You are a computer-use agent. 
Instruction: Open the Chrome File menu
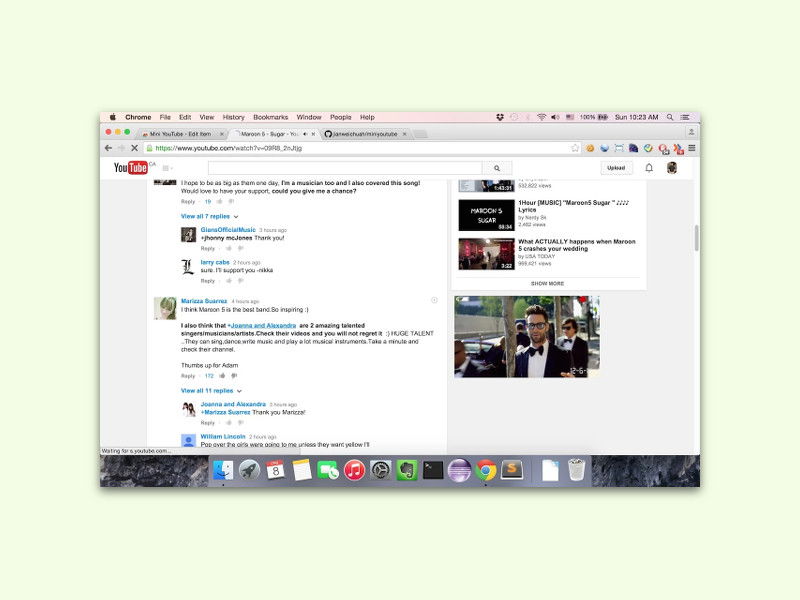pos(165,117)
